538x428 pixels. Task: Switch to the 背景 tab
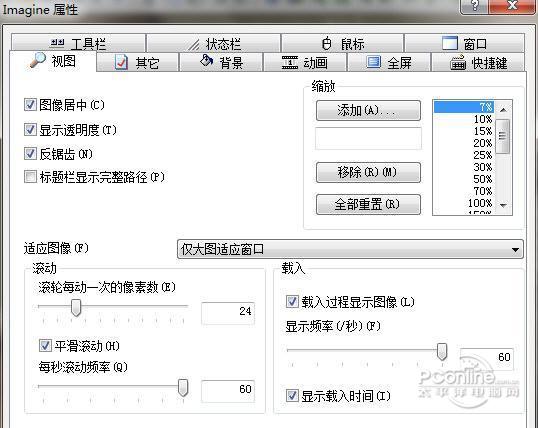coord(221,62)
